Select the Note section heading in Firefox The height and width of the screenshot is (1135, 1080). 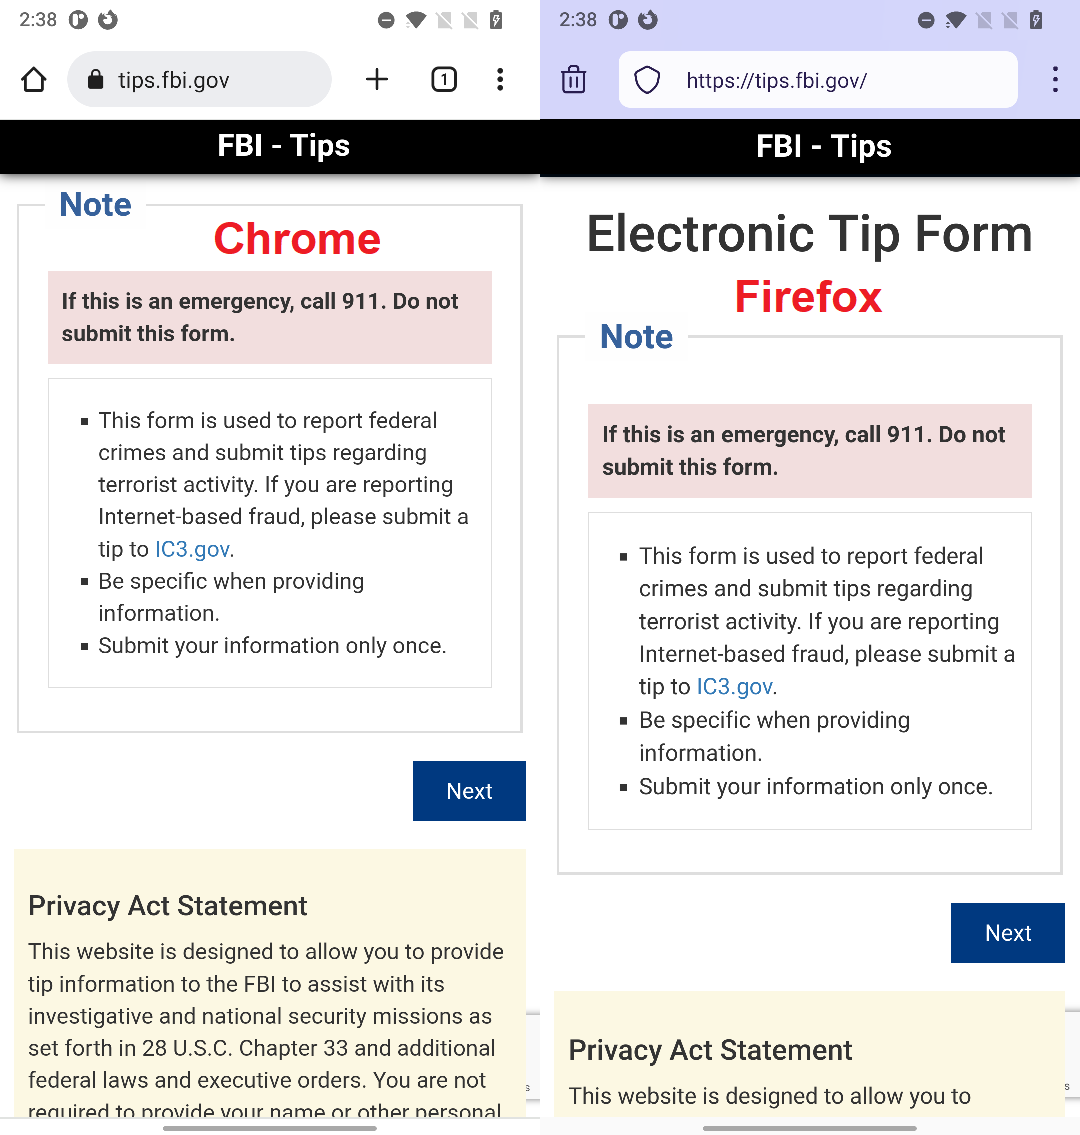click(636, 337)
